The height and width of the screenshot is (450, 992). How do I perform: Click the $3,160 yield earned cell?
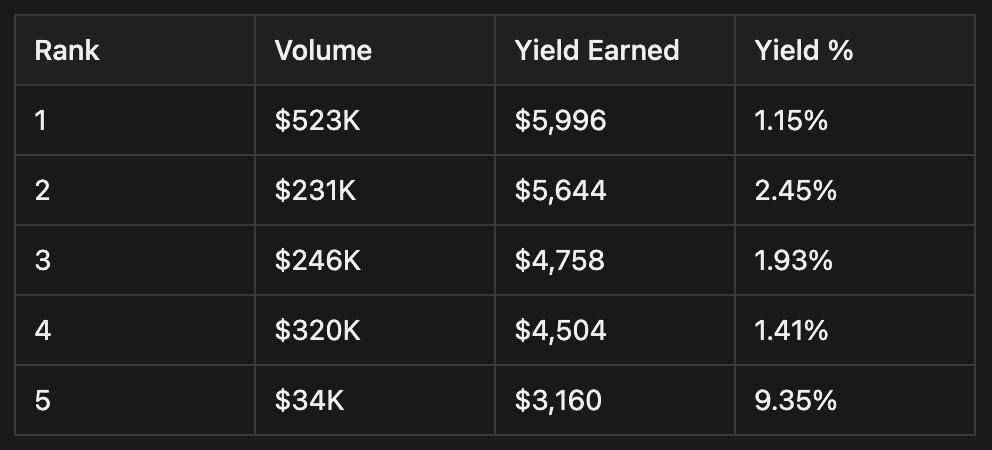[x=558, y=401]
